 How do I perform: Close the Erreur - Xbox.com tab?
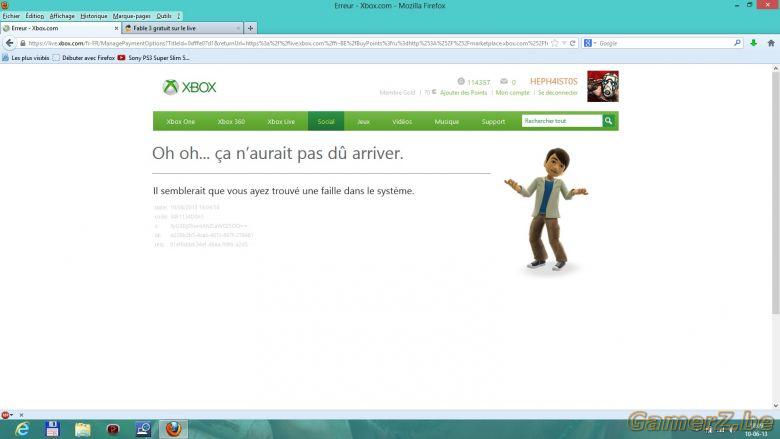(x=116, y=28)
